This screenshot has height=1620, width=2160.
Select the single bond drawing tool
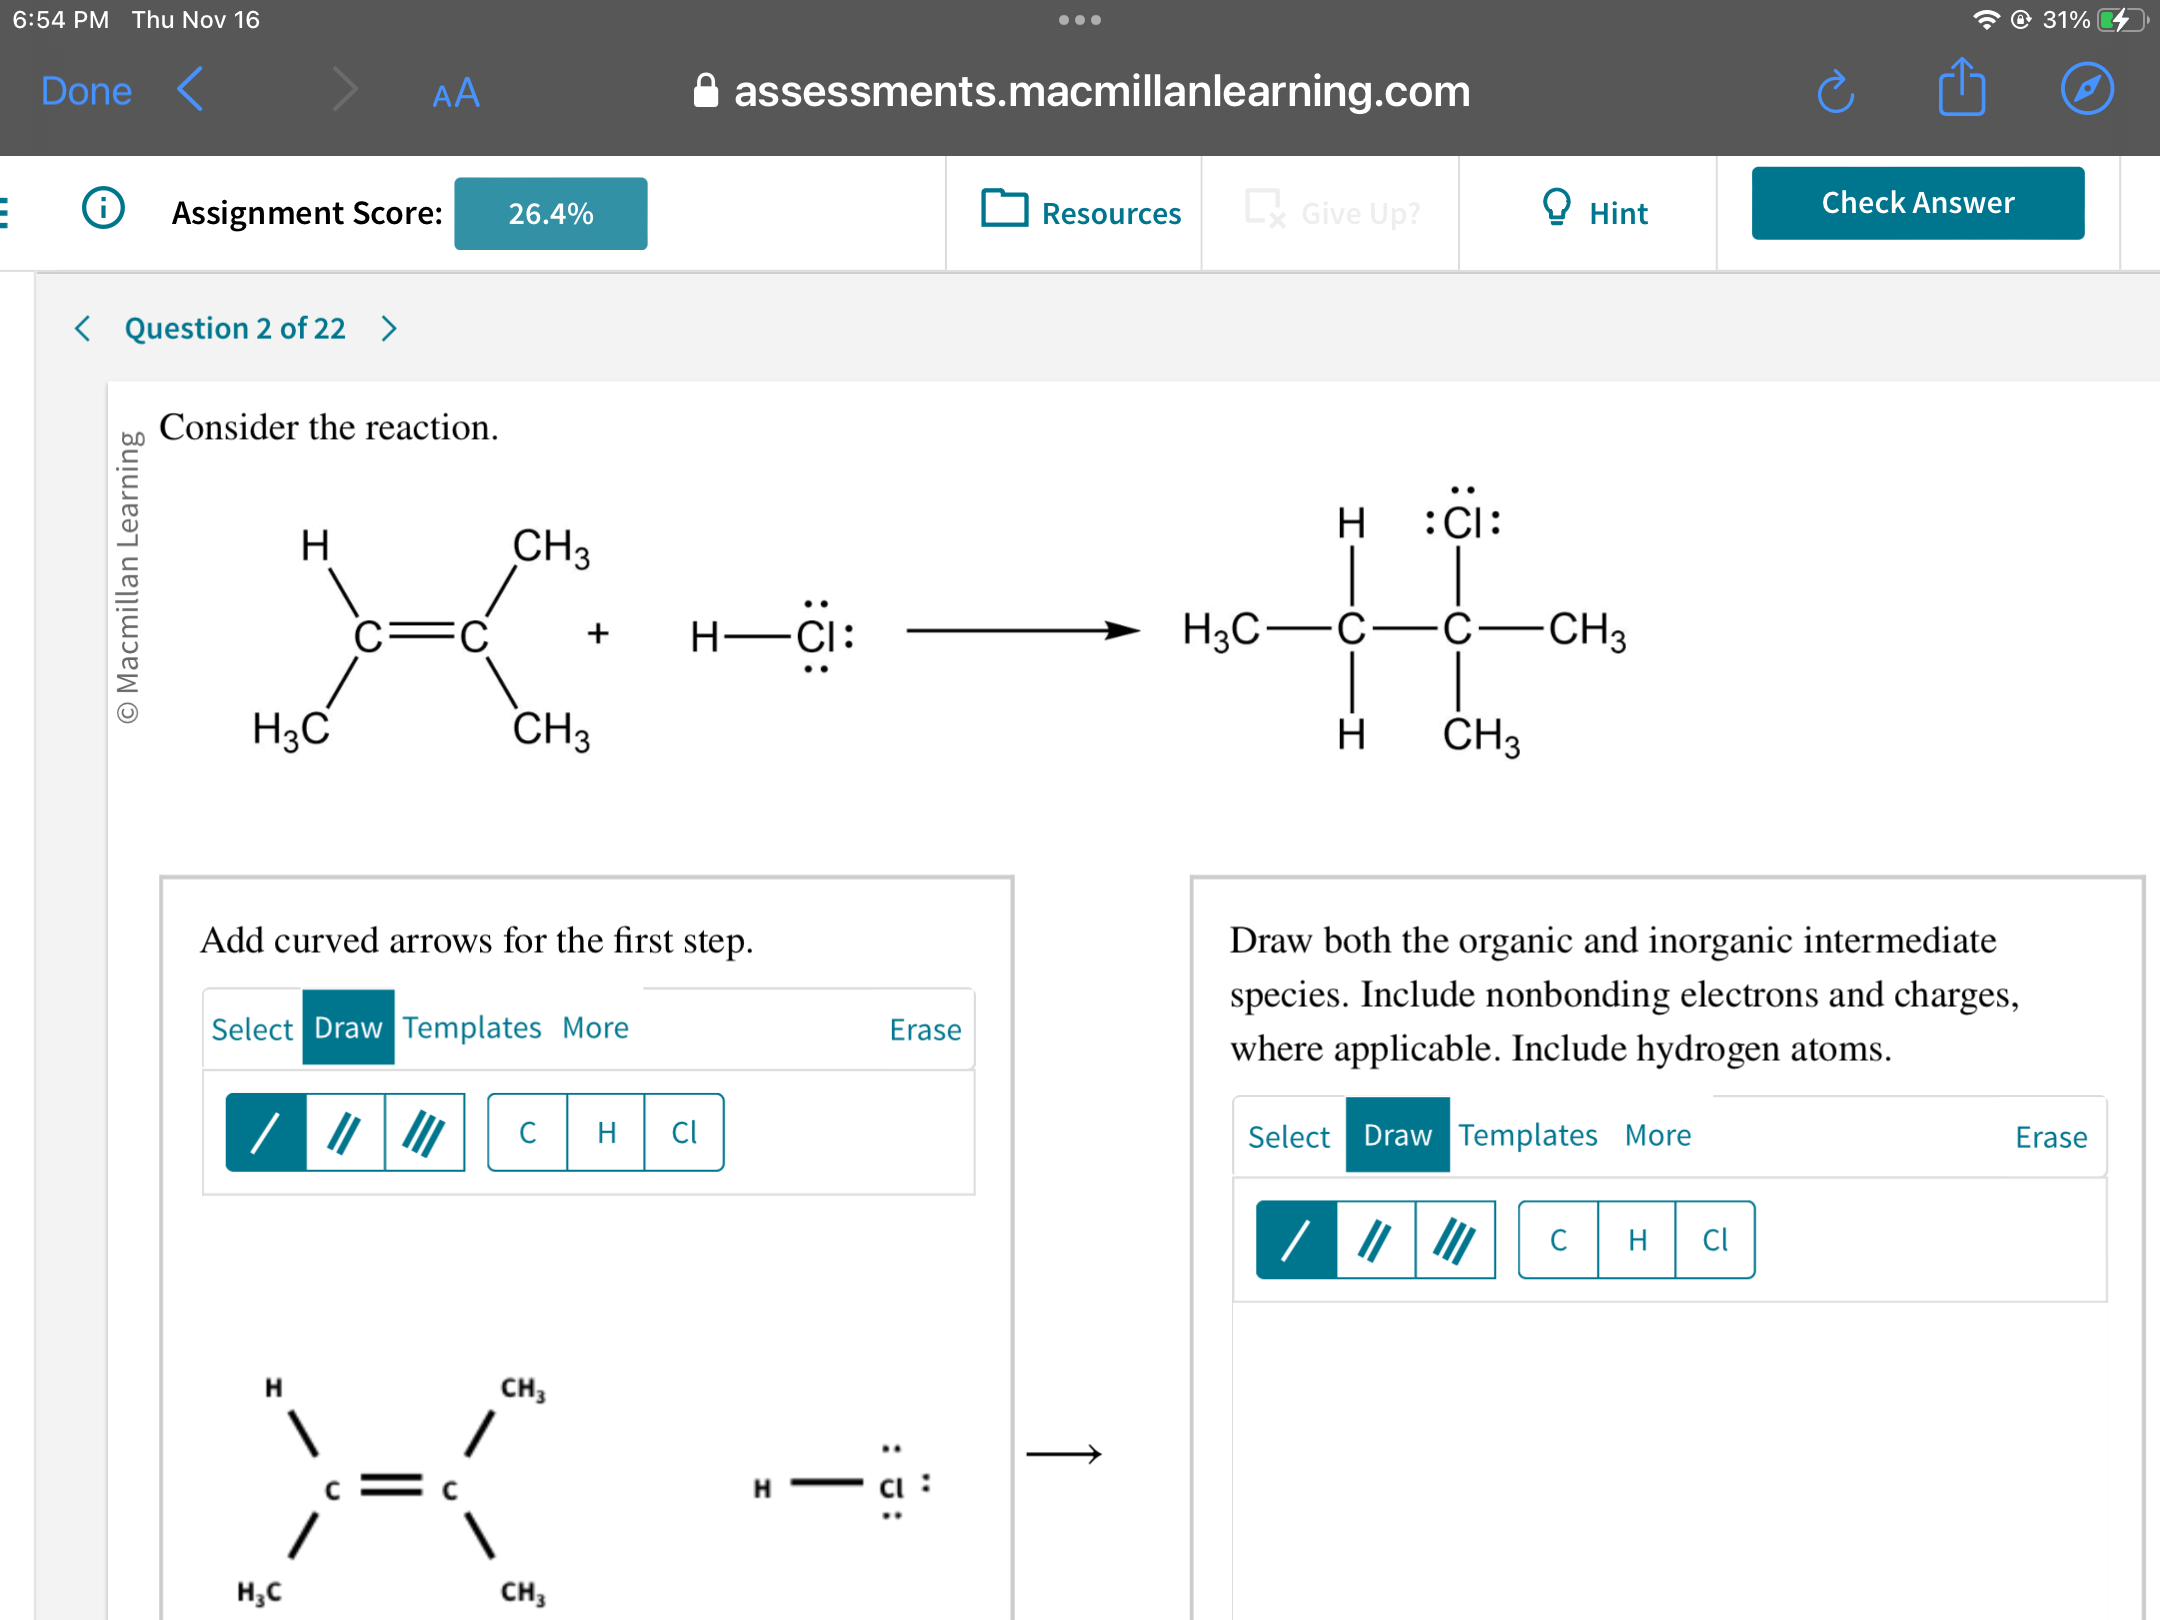265,1132
